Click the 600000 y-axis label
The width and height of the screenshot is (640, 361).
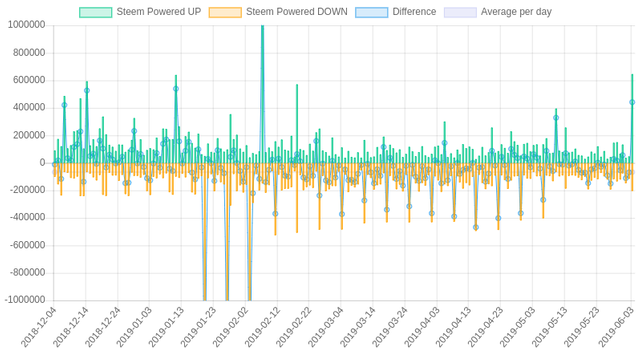coord(29,80)
